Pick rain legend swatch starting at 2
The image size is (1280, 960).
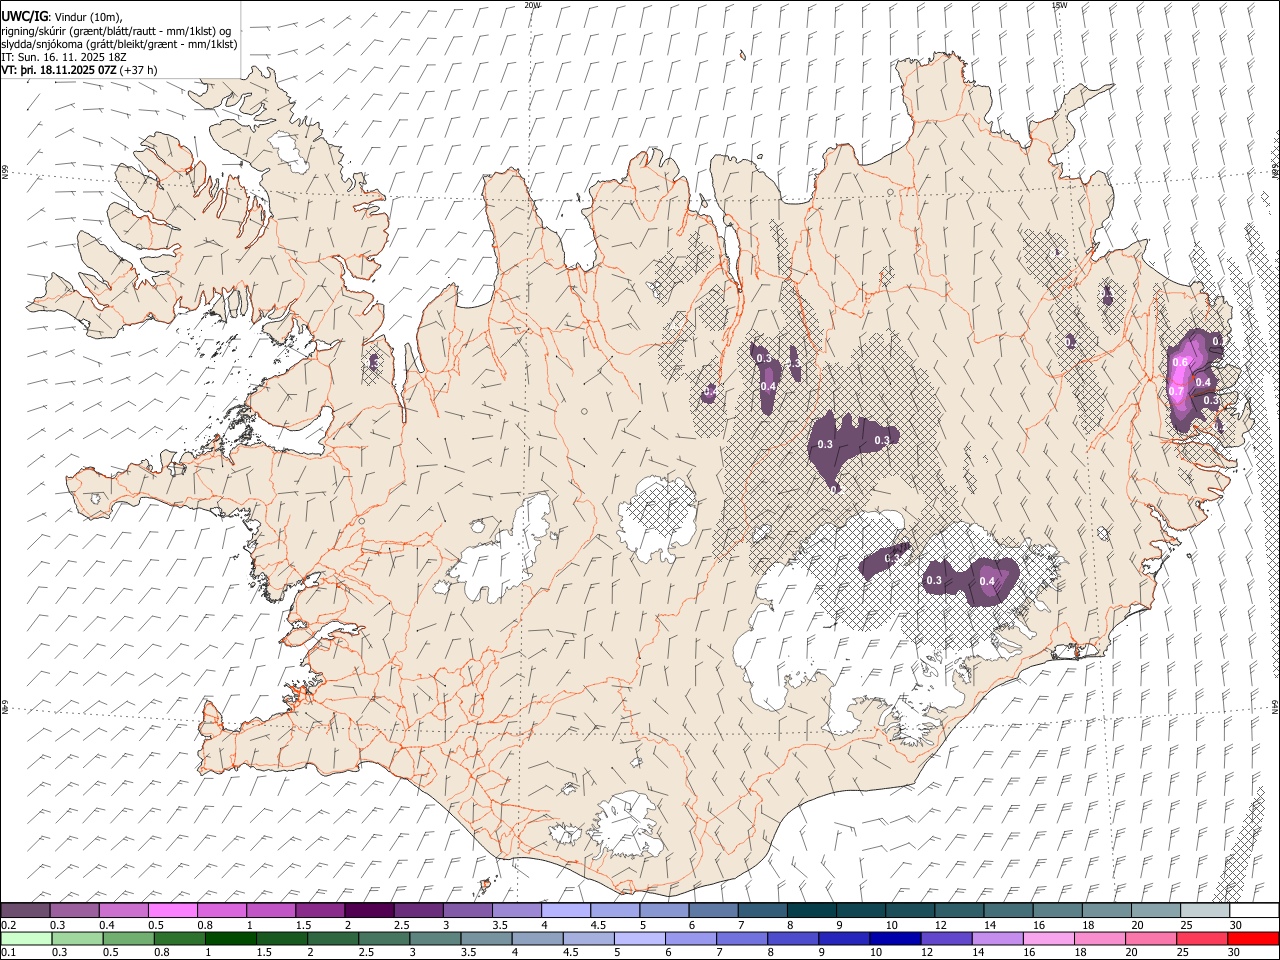[333, 938]
